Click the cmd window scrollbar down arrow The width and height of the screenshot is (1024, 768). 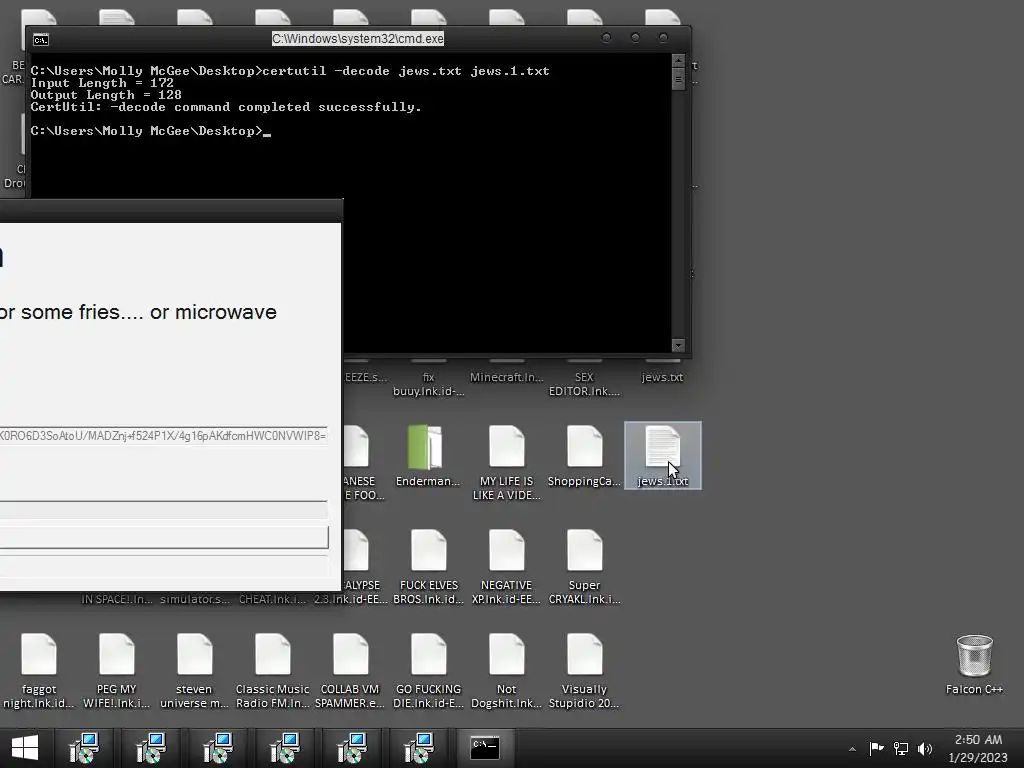pos(678,345)
